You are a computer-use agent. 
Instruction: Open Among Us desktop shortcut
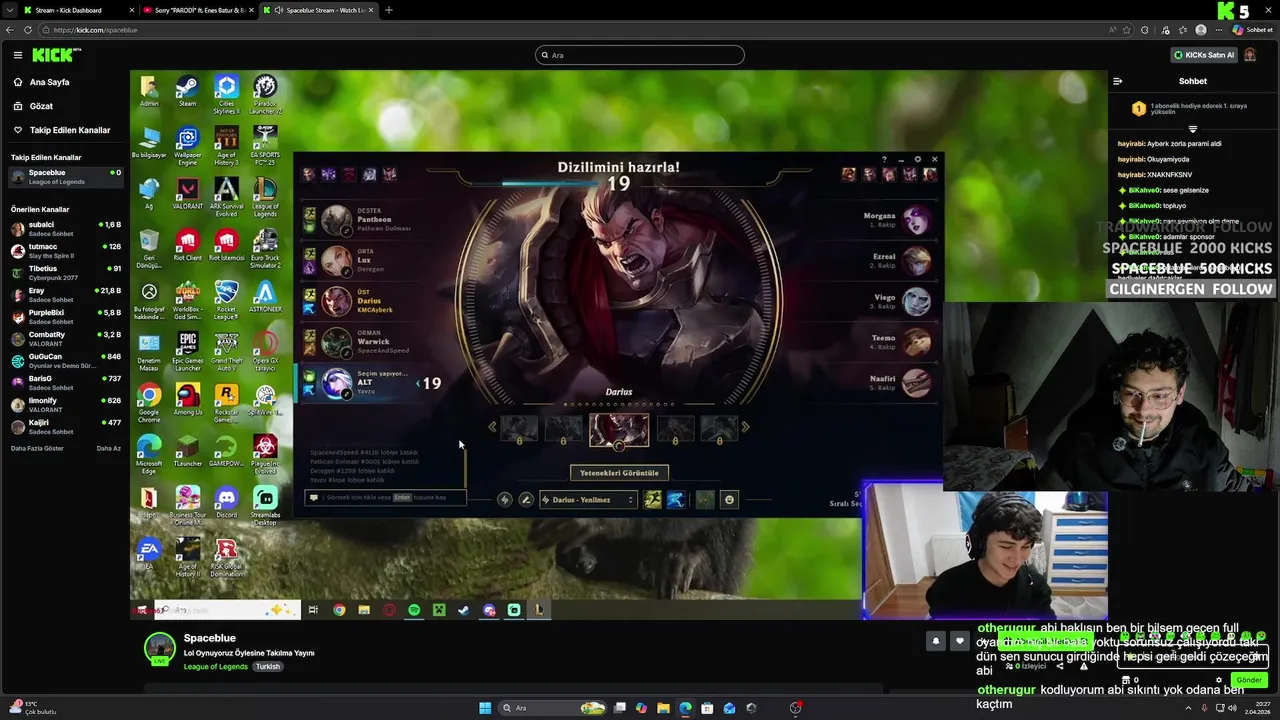[187, 400]
